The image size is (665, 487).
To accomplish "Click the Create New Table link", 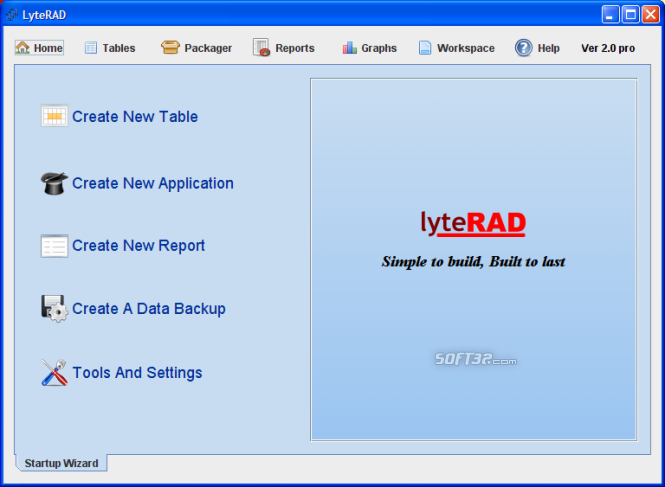I will [135, 117].
